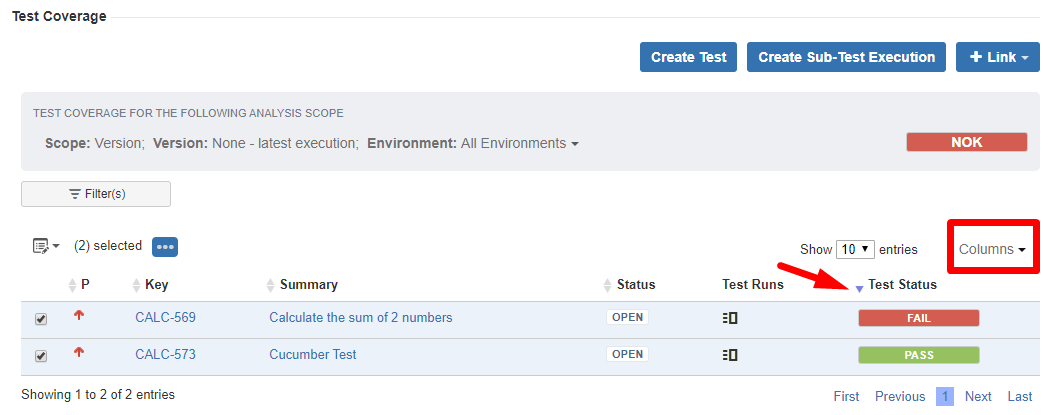The height and width of the screenshot is (415, 1053).
Task: Open Test Runs icon for CALC-573
Action: pyautogui.click(x=730, y=355)
